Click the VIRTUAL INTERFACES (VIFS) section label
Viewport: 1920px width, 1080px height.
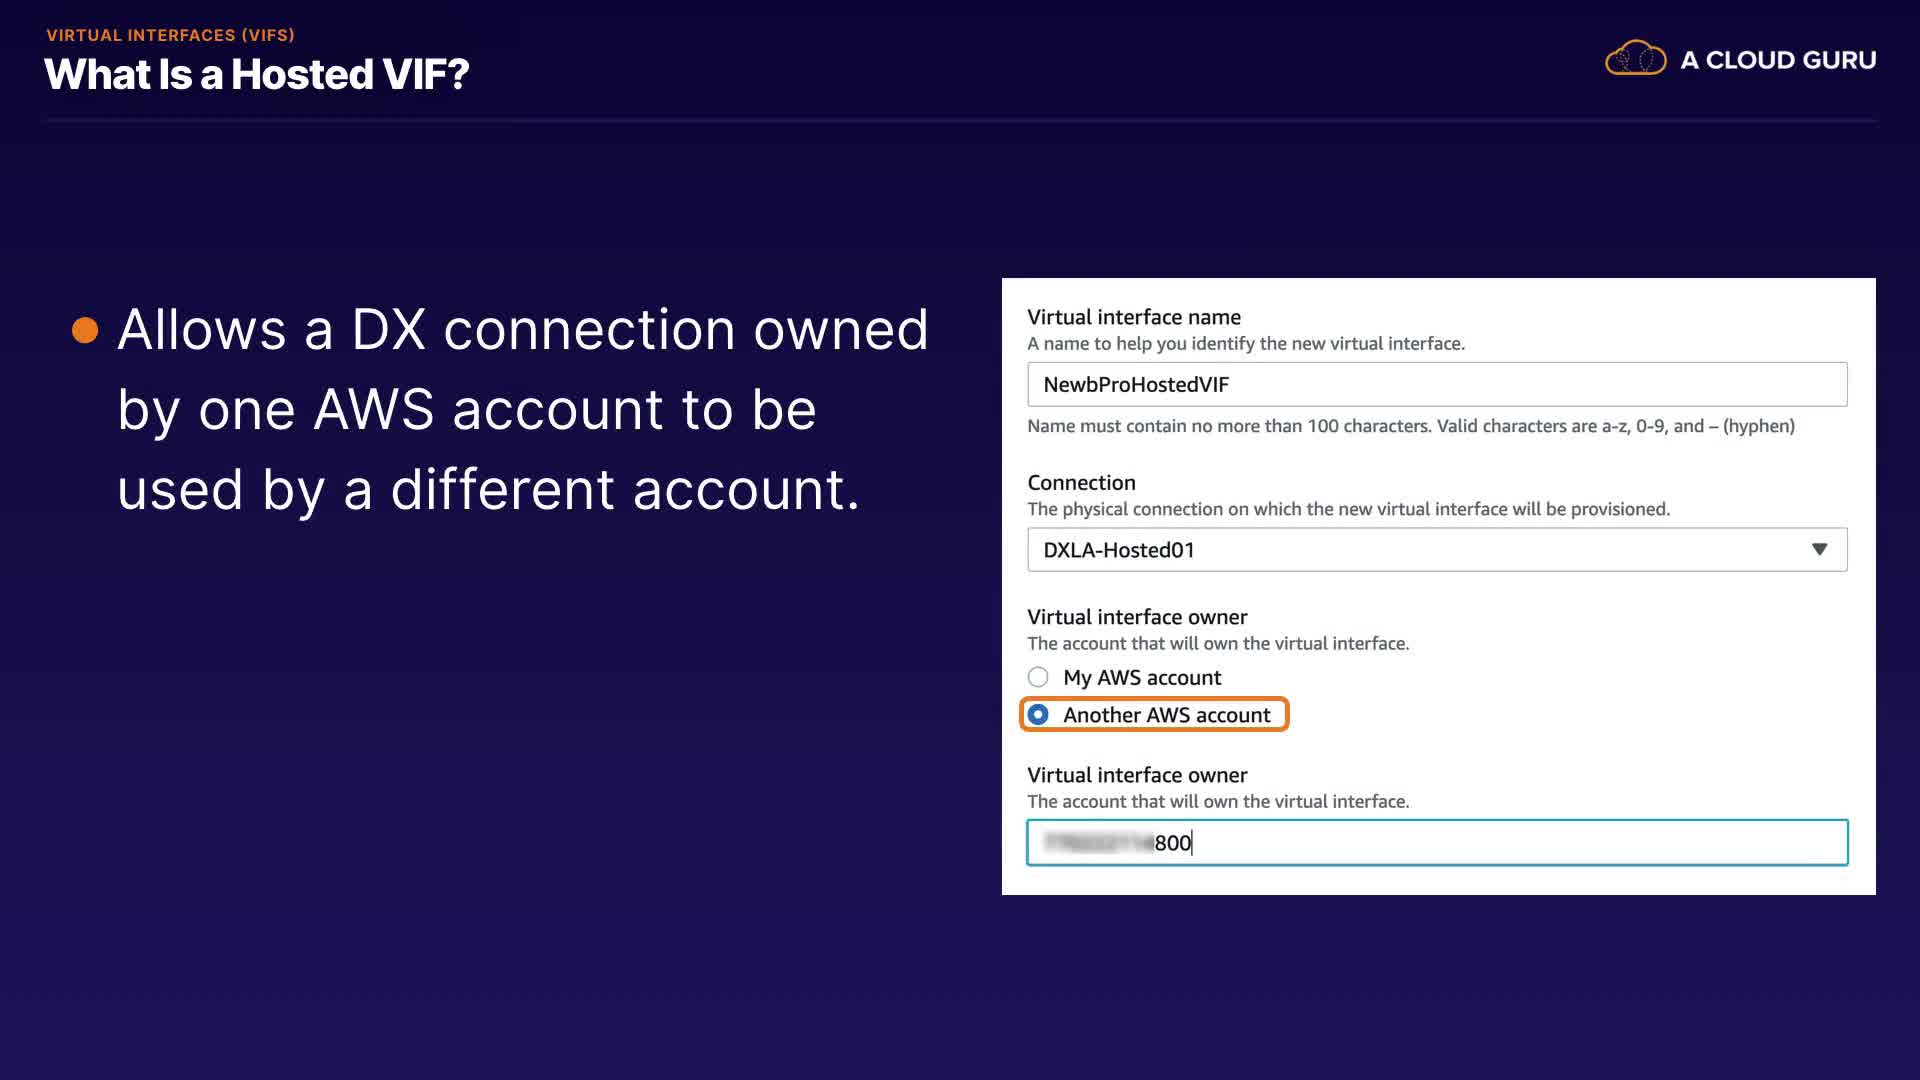170,35
